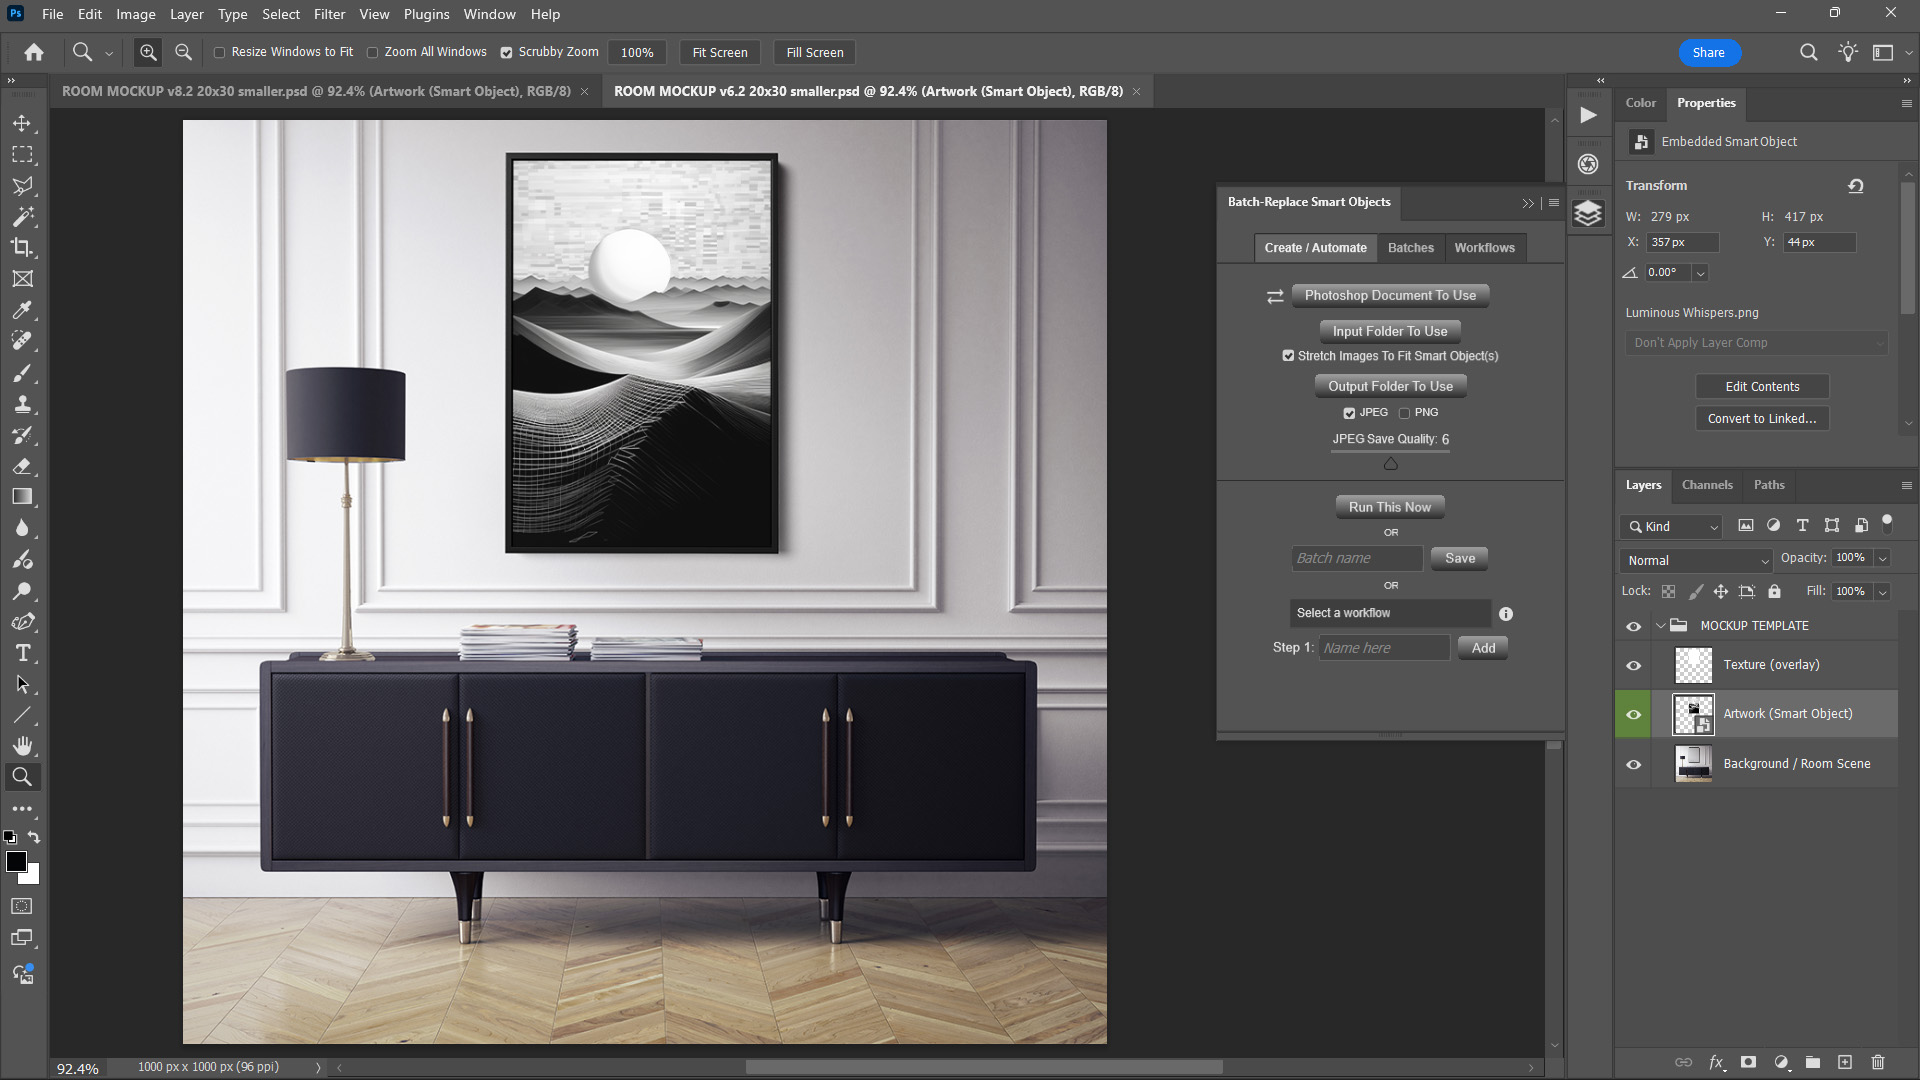Switch to the Batches tab
This screenshot has width=1920, height=1080.
1410,248
